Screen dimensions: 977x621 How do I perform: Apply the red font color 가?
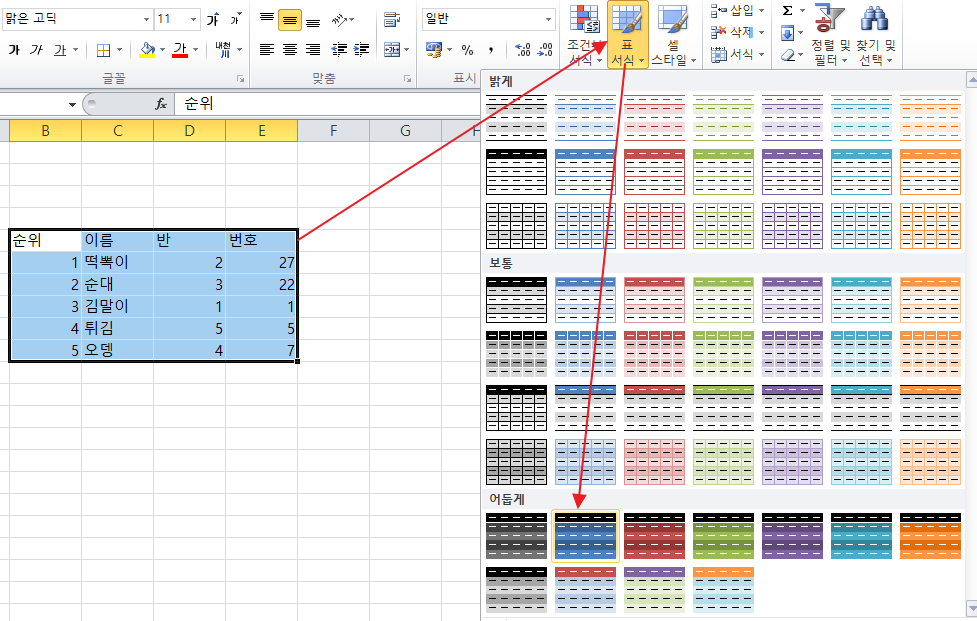[x=180, y=50]
